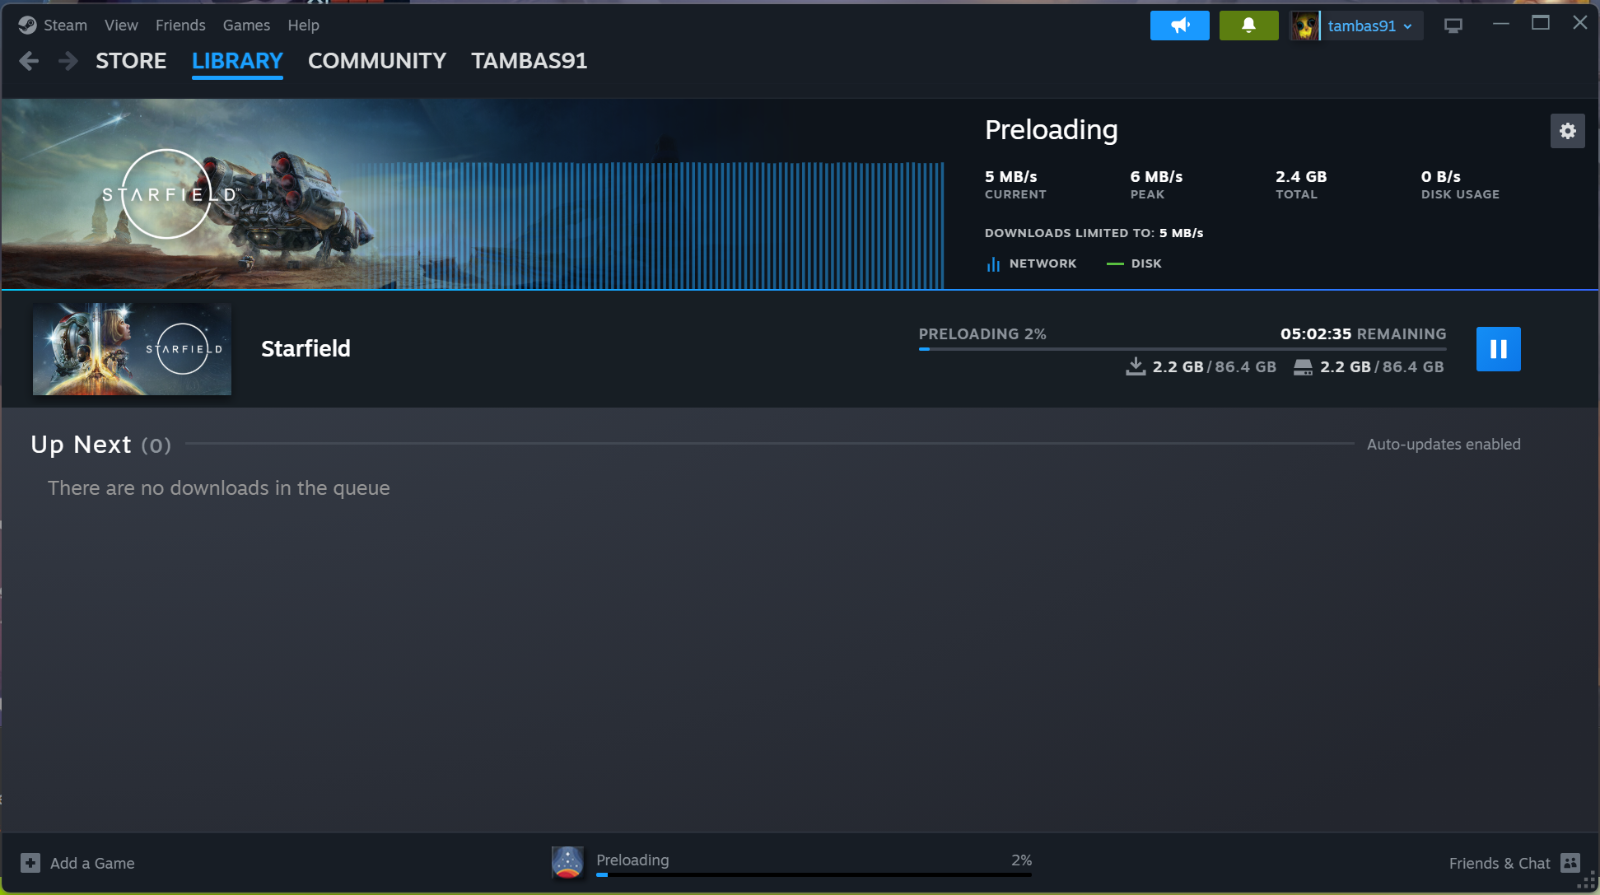Click the '05:02:35 REMAINING' time text
This screenshot has width=1600, height=895.
coord(1363,334)
